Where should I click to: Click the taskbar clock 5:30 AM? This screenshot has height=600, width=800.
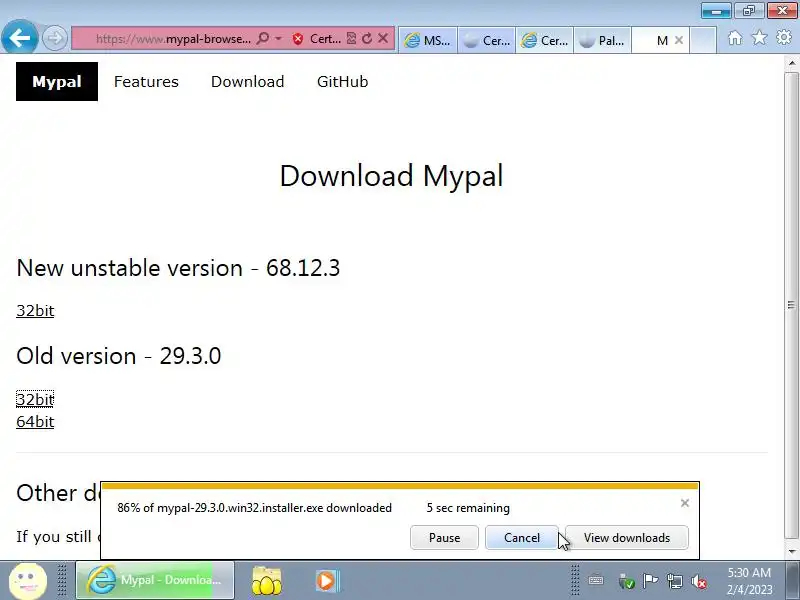pos(749,581)
